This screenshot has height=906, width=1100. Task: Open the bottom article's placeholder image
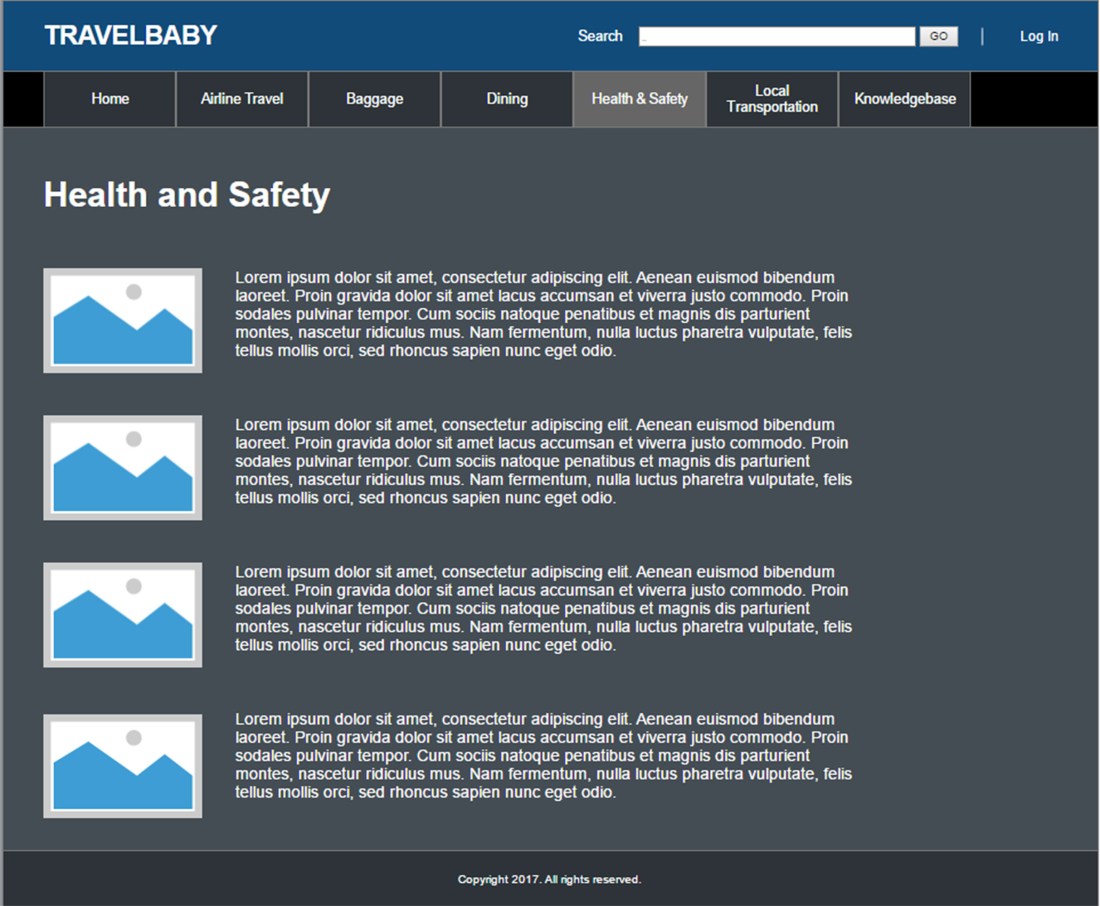click(x=121, y=765)
